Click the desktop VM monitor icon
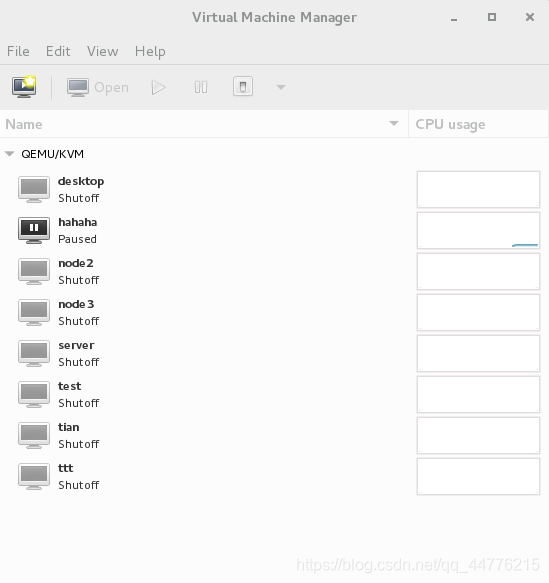Viewport: 549px width, 583px height. pyautogui.click(x=34, y=189)
